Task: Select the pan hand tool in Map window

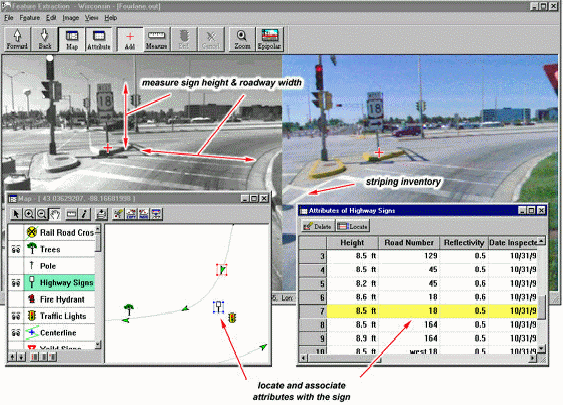Action: (x=55, y=214)
